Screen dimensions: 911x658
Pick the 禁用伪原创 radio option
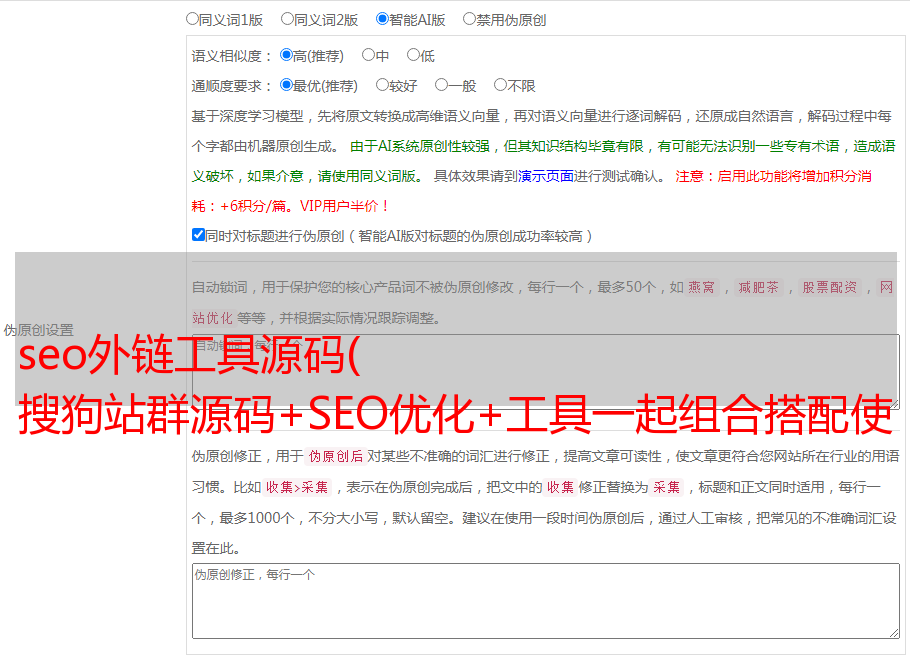tap(469, 19)
